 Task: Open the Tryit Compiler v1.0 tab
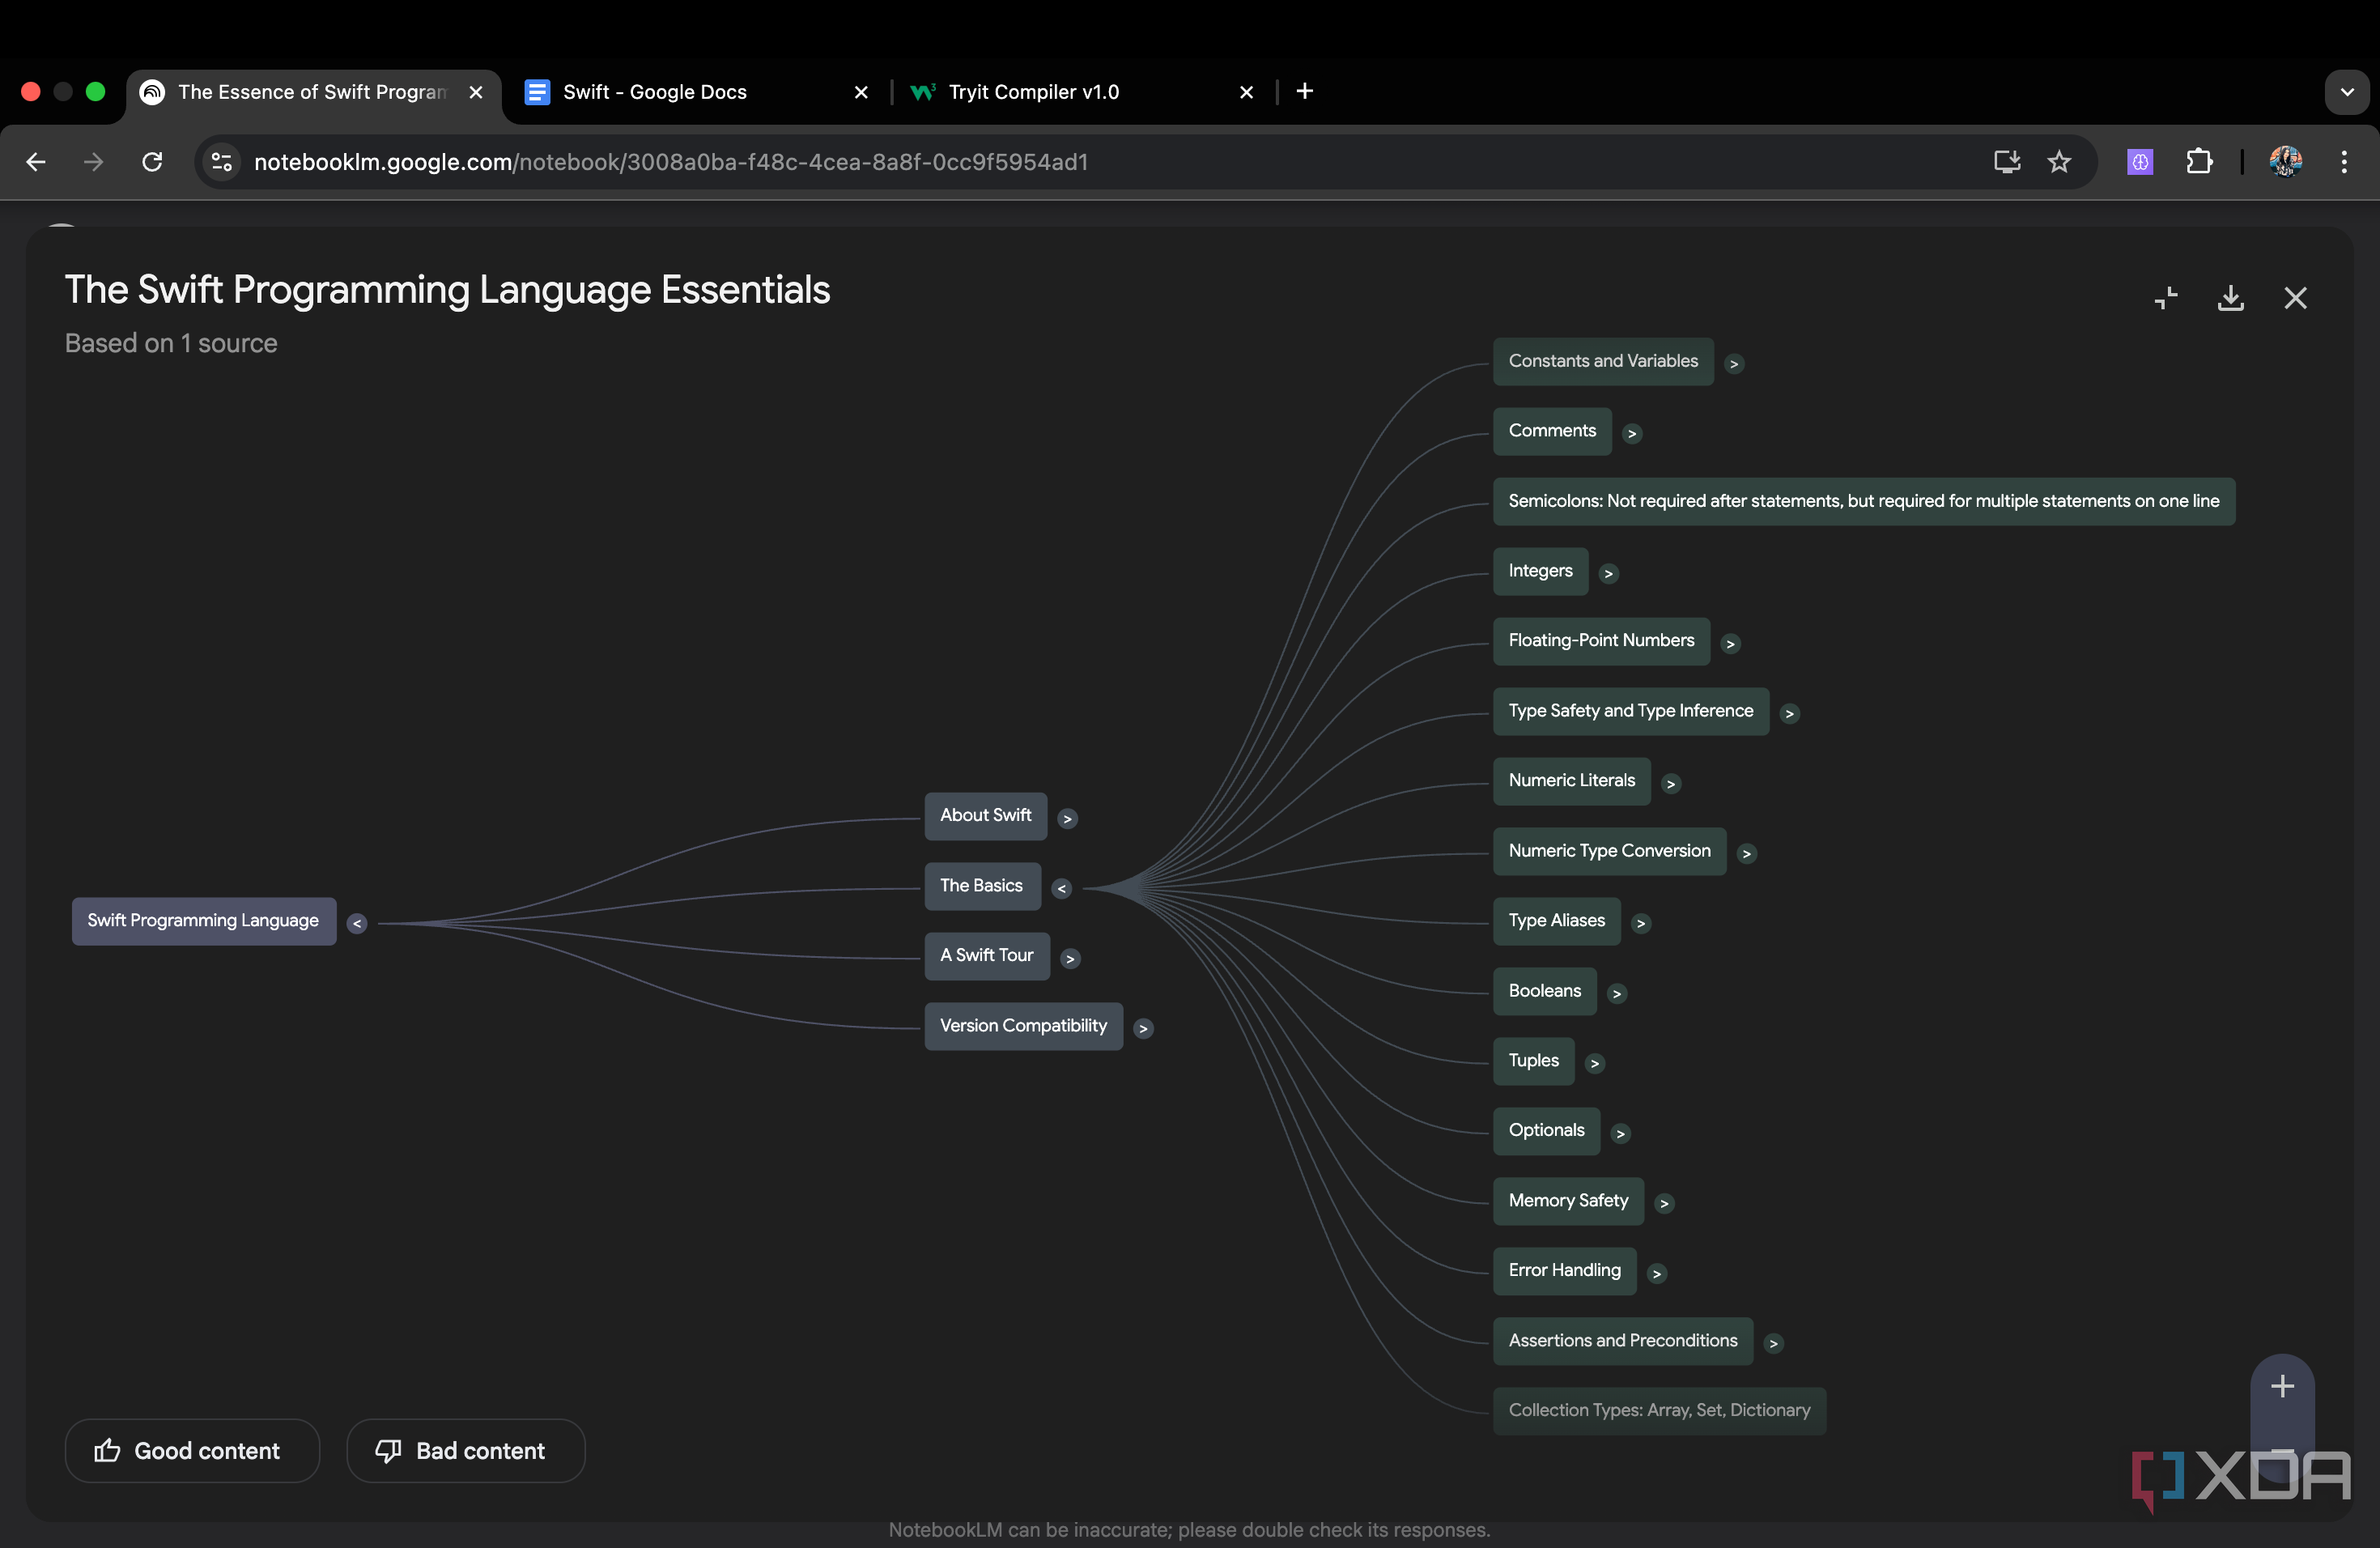point(1035,91)
